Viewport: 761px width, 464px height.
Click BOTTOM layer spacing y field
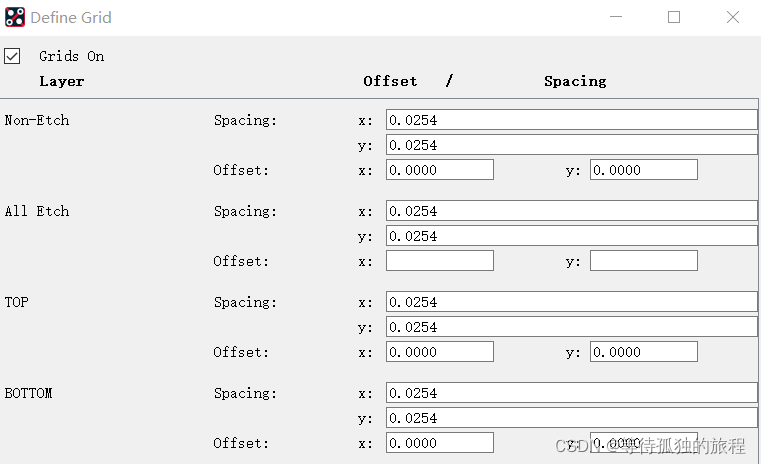[571, 418]
